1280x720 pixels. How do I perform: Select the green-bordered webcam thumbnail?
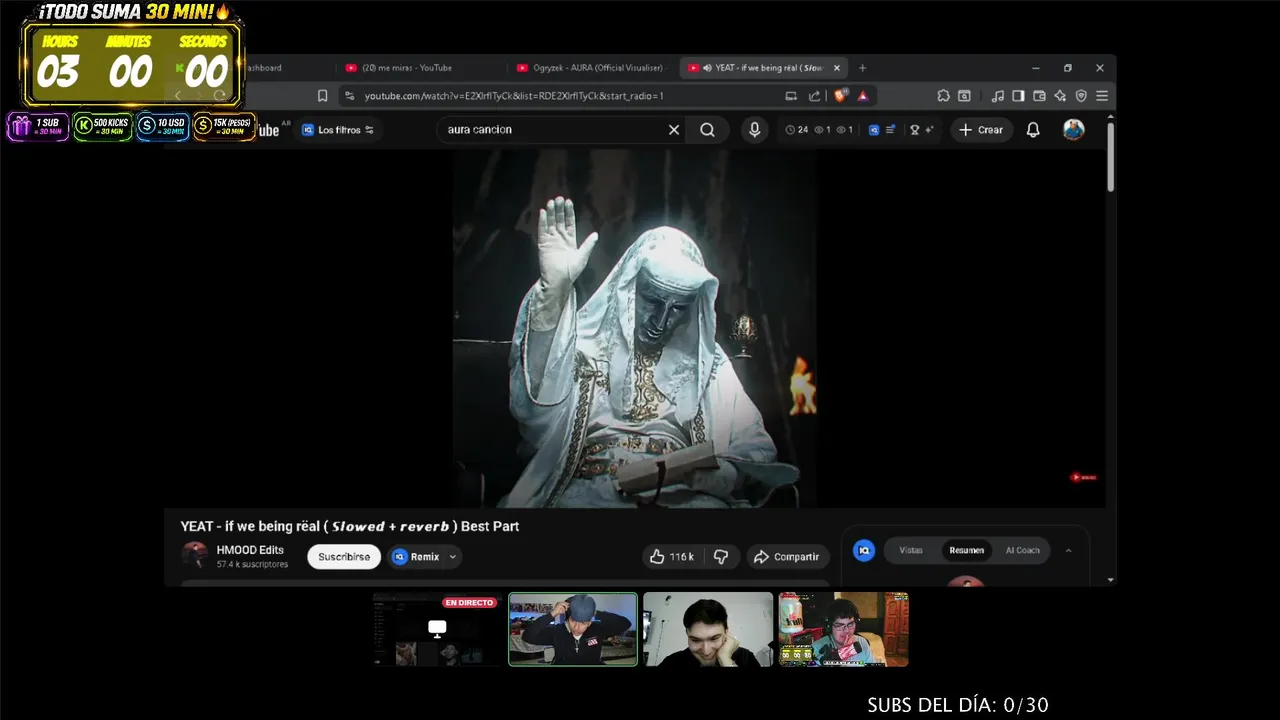click(x=573, y=629)
